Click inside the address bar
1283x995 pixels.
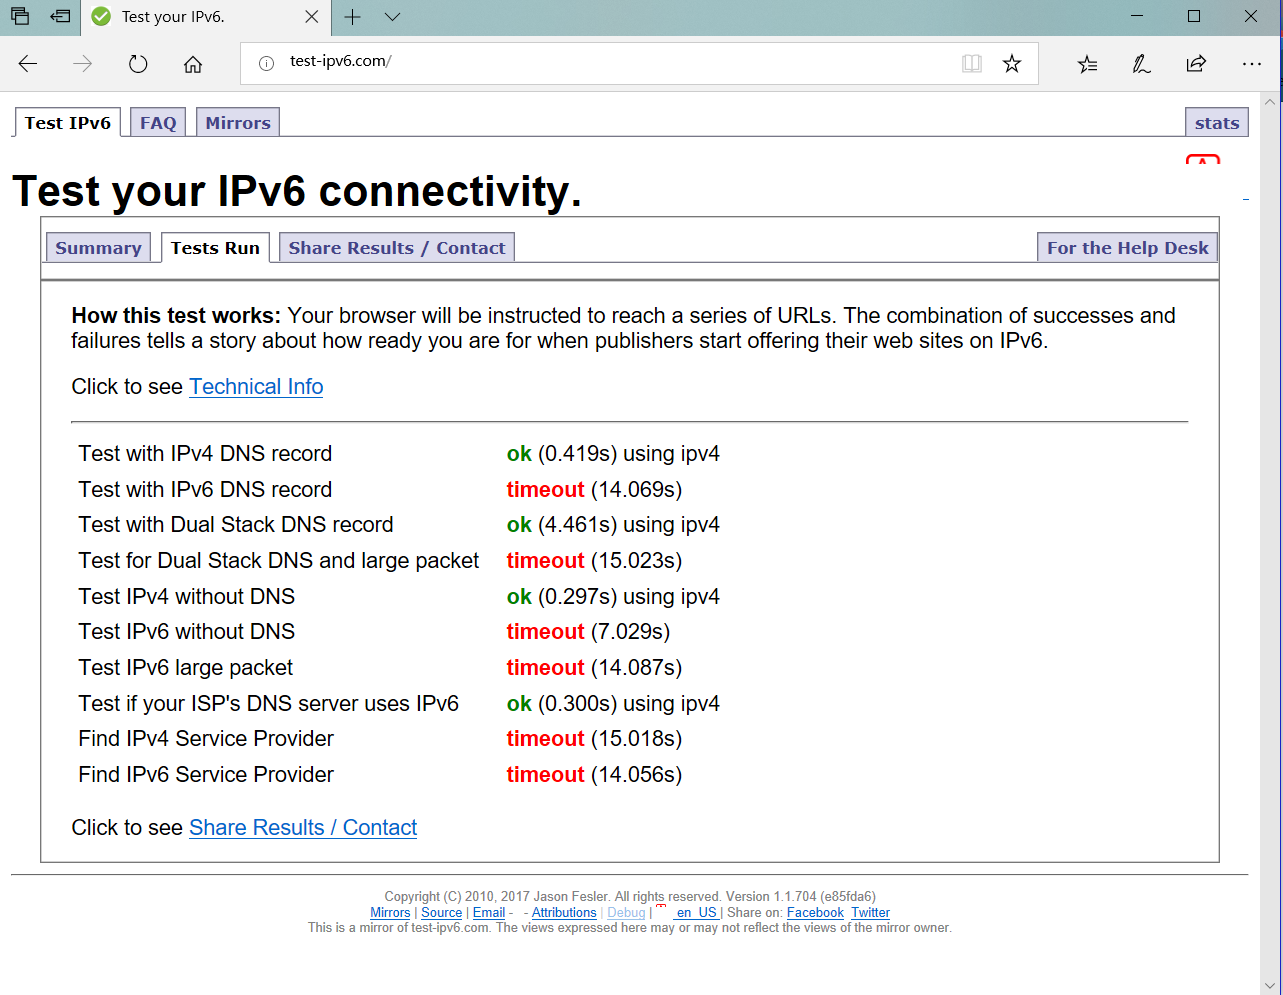point(600,63)
